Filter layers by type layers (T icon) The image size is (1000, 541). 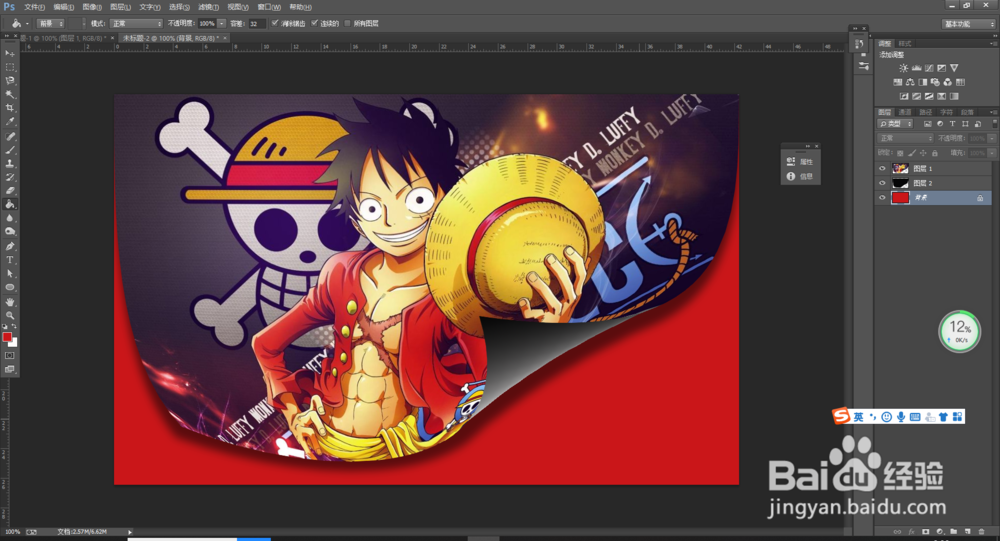pos(952,124)
